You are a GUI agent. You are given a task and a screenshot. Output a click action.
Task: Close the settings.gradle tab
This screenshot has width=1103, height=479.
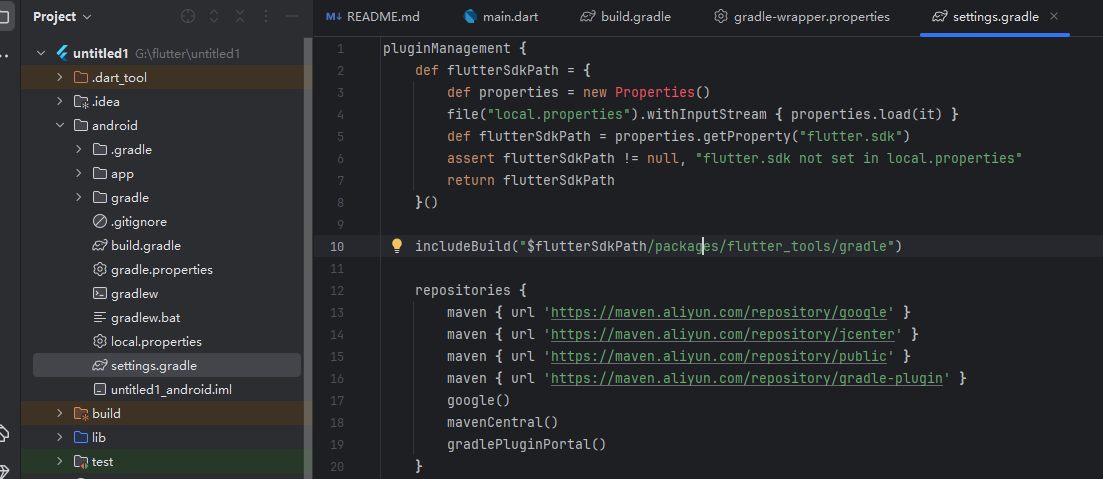point(1054,16)
